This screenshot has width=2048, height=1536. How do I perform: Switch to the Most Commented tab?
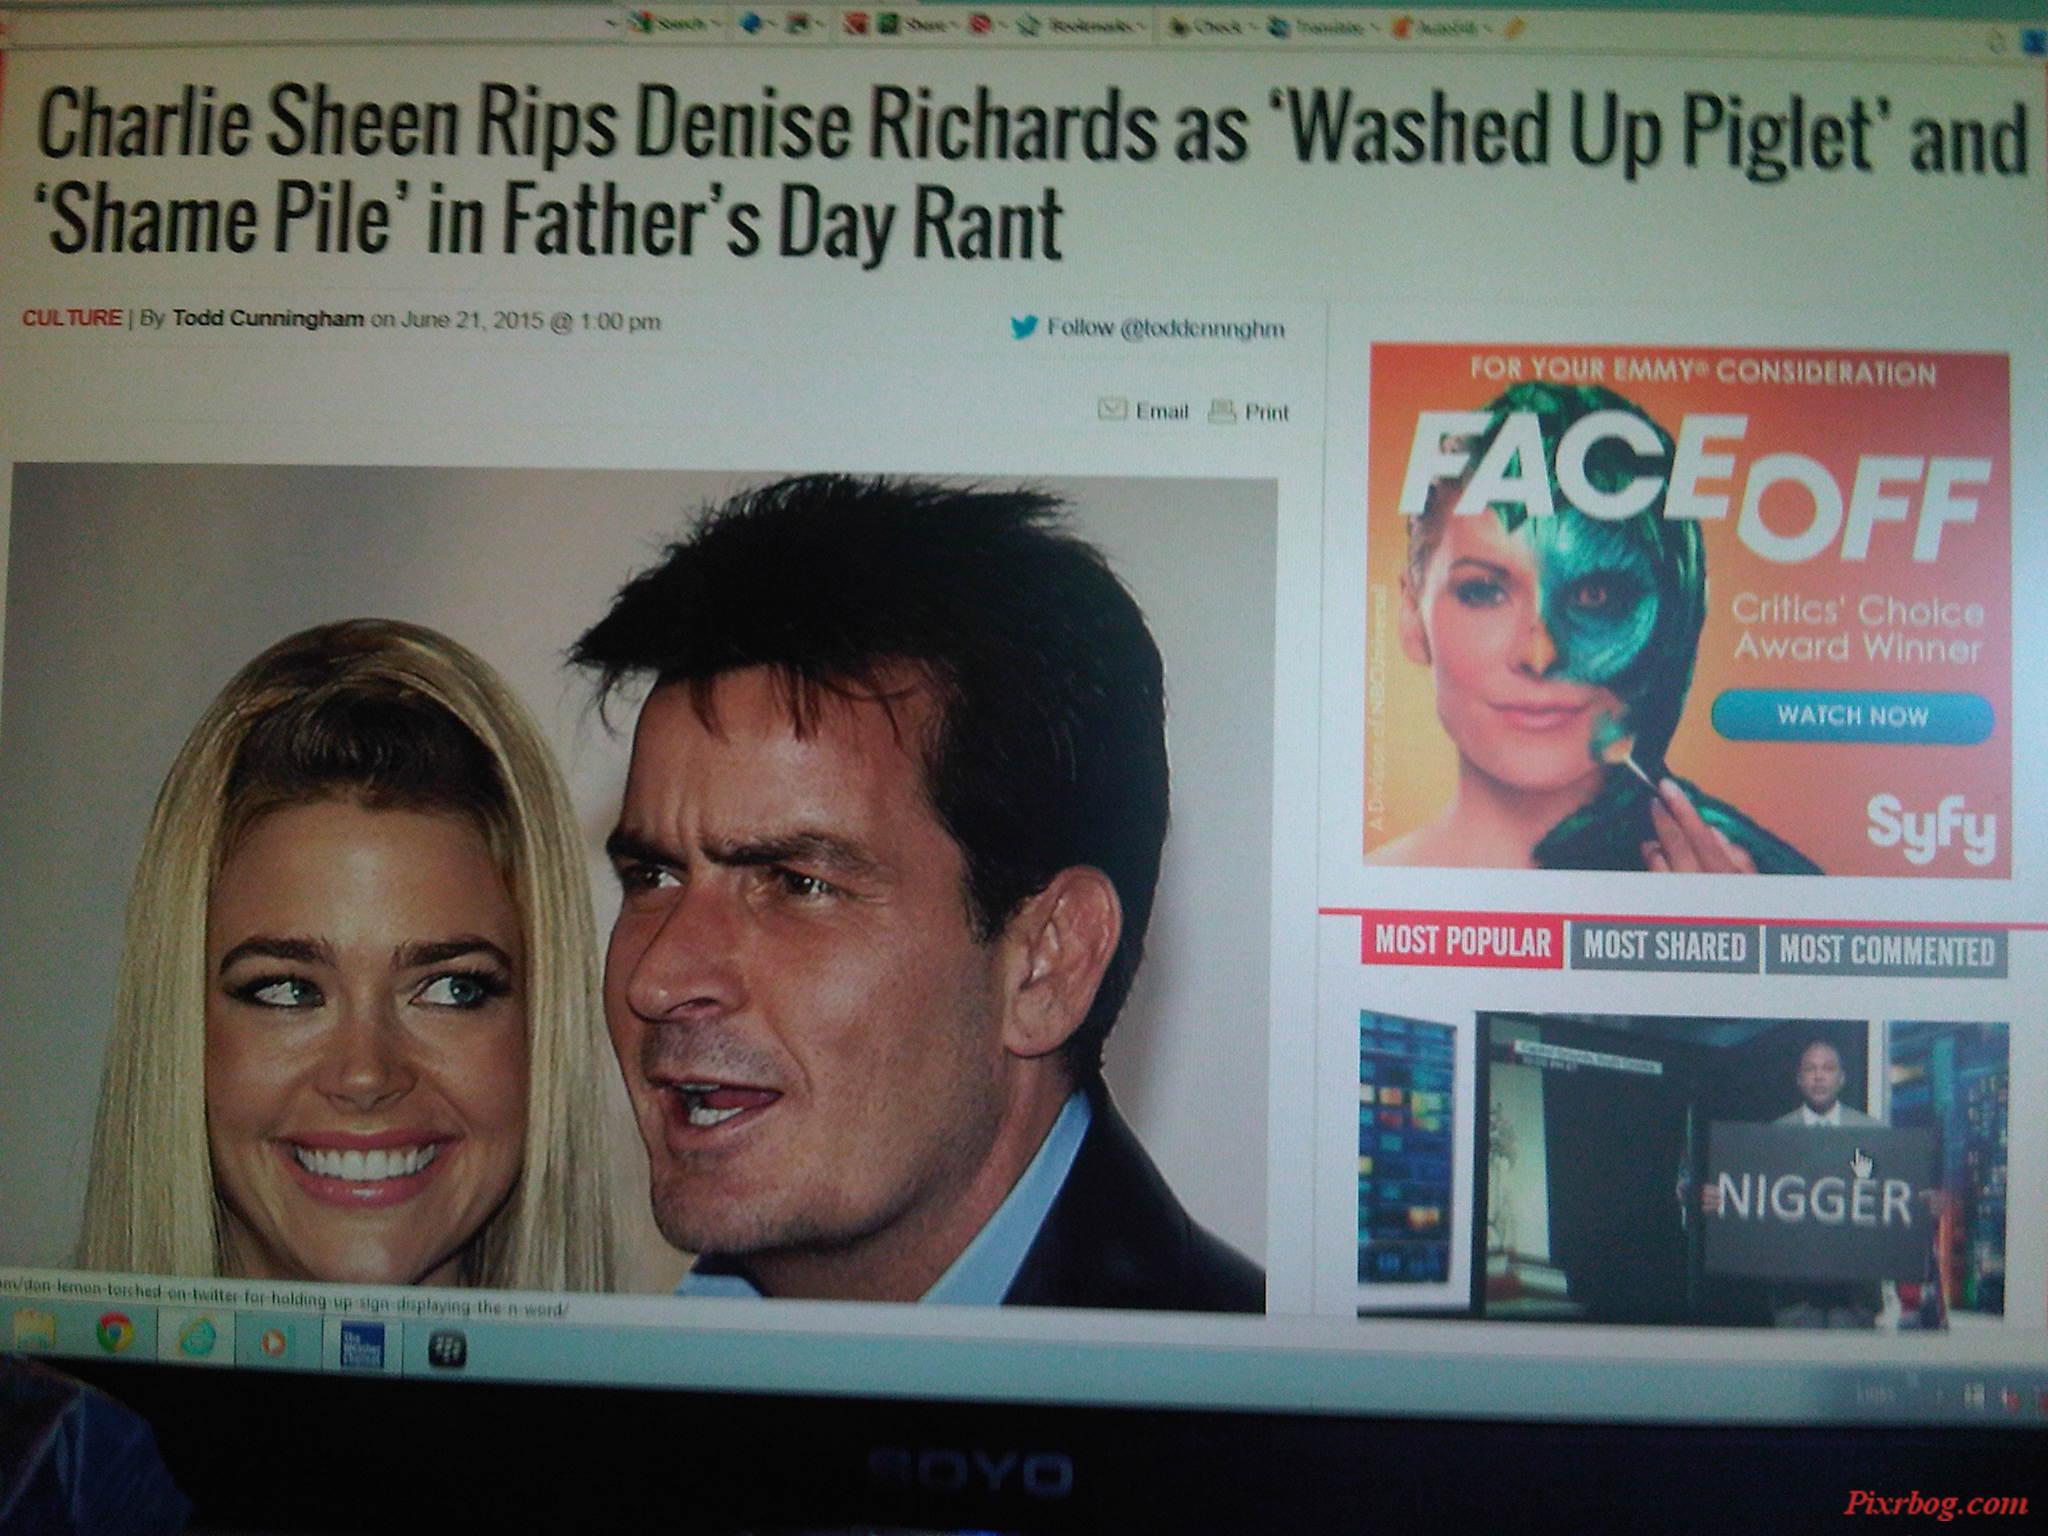[x=1885, y=950]
